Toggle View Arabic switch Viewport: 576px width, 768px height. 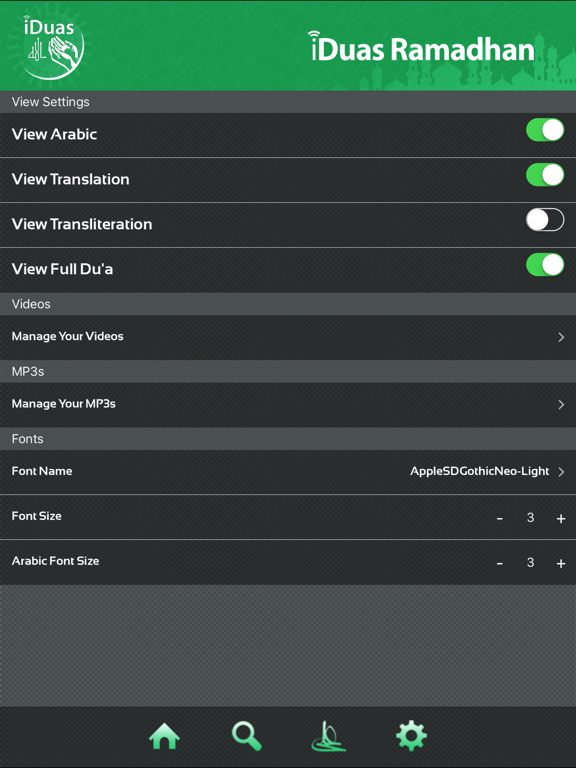point(545,130)
